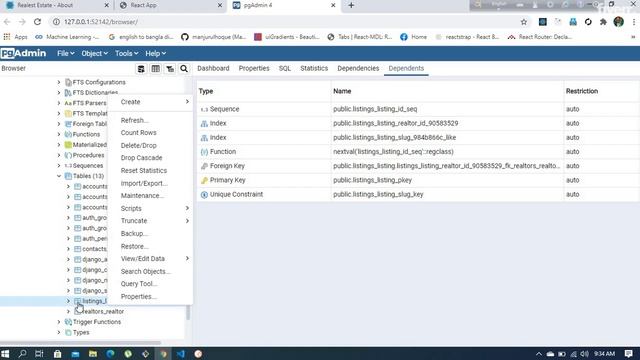Viewport: 640px width, 360px height.
Task: Choose Refresh... from context menu
Action: (x=151, y=120)
